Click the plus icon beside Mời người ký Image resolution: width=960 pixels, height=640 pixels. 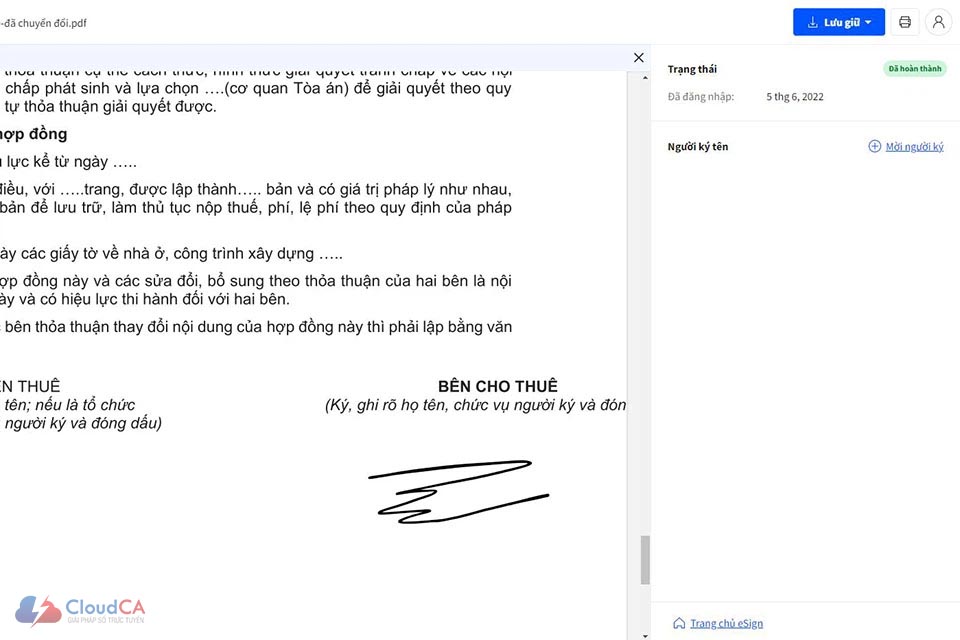tap(874, 146)
